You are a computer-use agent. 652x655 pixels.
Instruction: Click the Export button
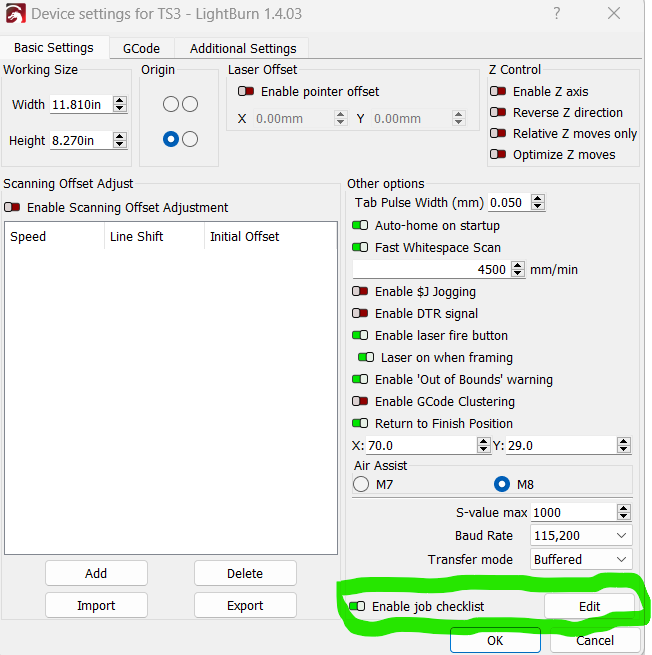[245, 605]
